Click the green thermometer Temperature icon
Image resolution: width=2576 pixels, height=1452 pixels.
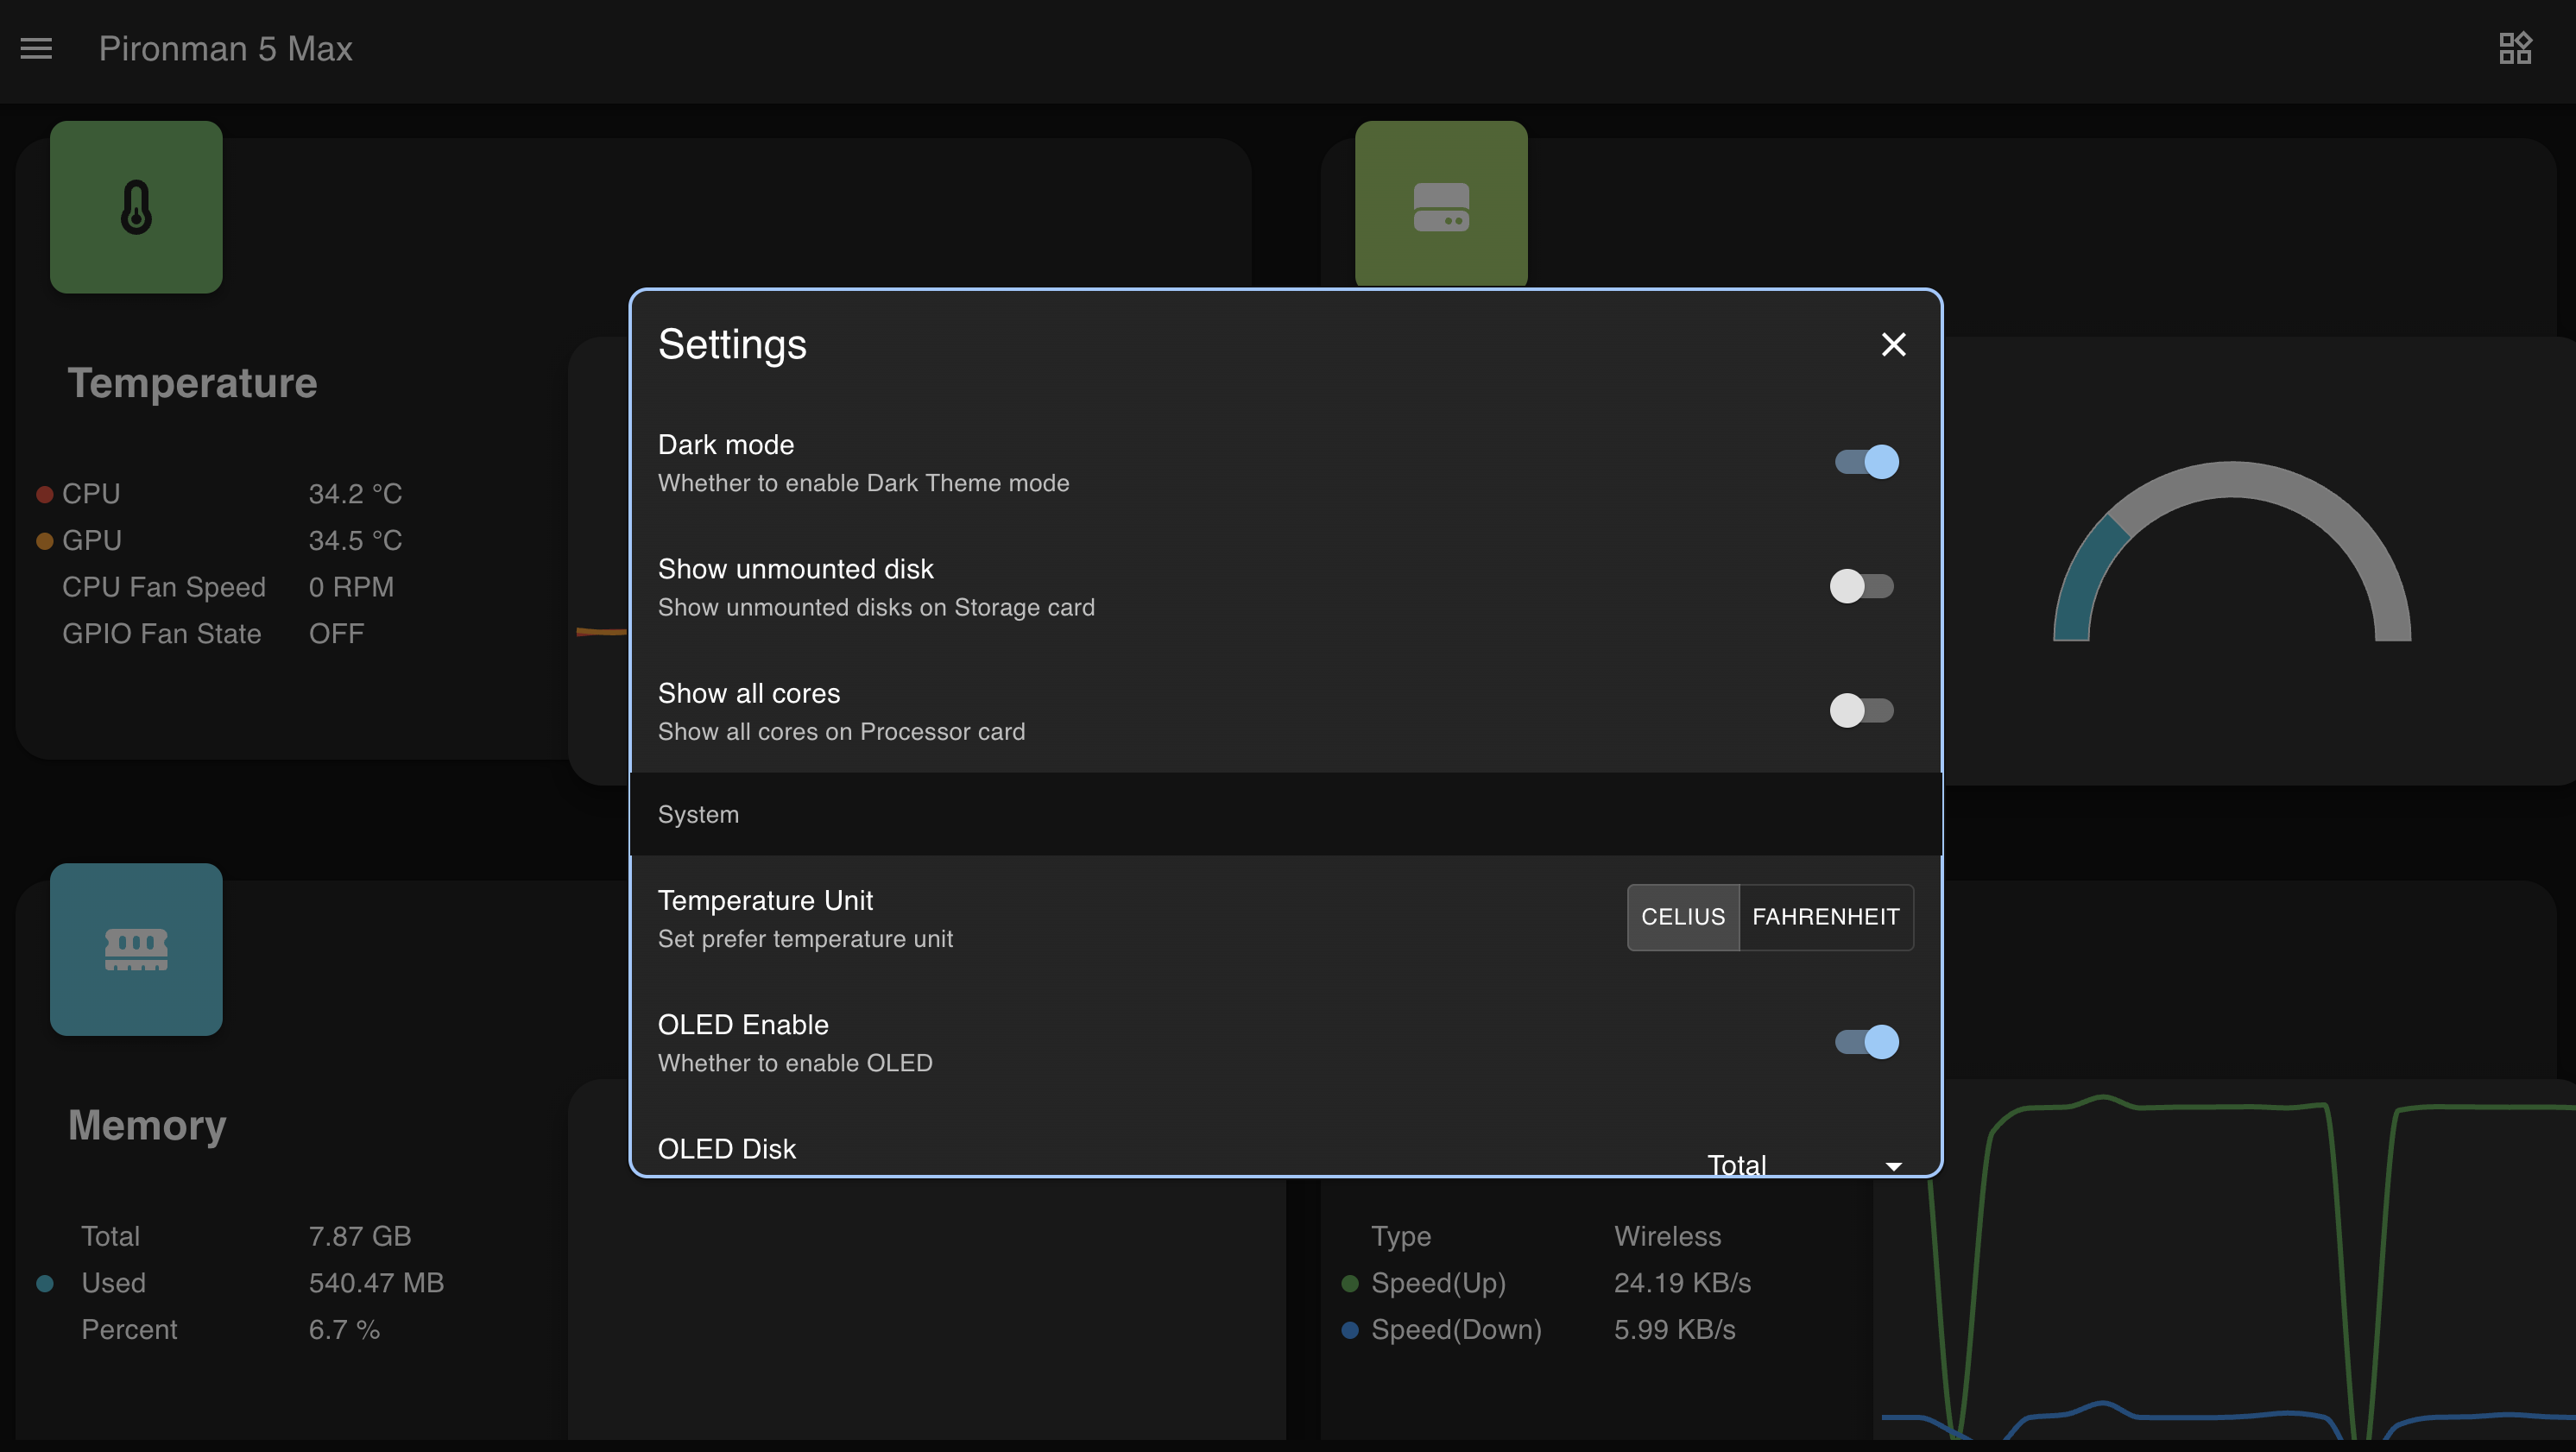pos(136,207)
